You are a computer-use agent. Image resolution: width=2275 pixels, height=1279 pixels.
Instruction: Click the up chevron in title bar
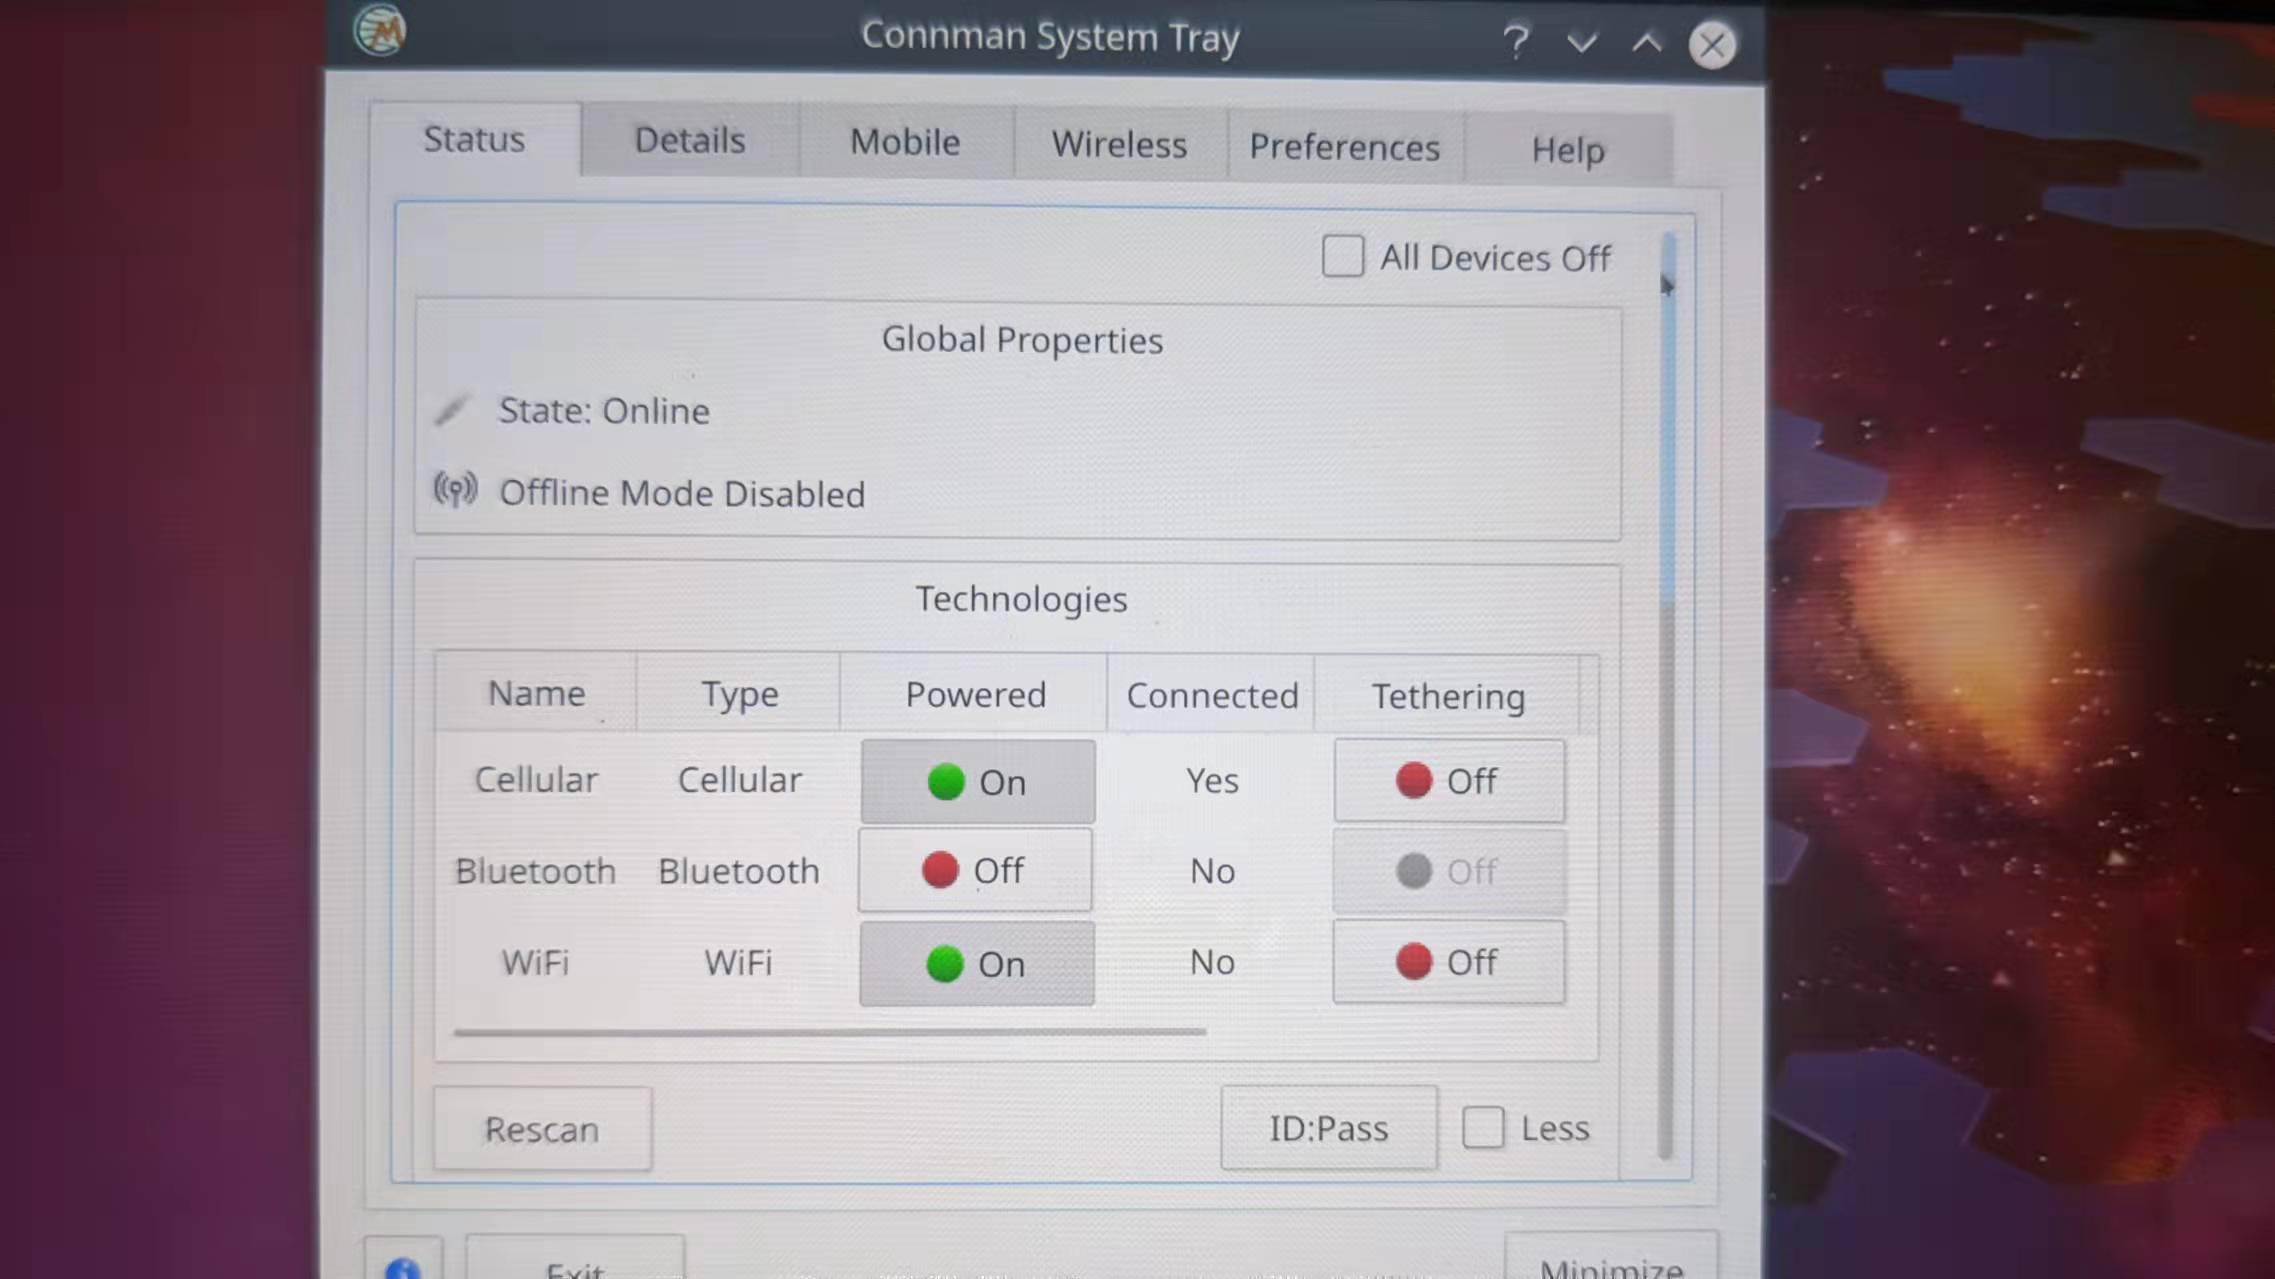tap(1646, 43)
